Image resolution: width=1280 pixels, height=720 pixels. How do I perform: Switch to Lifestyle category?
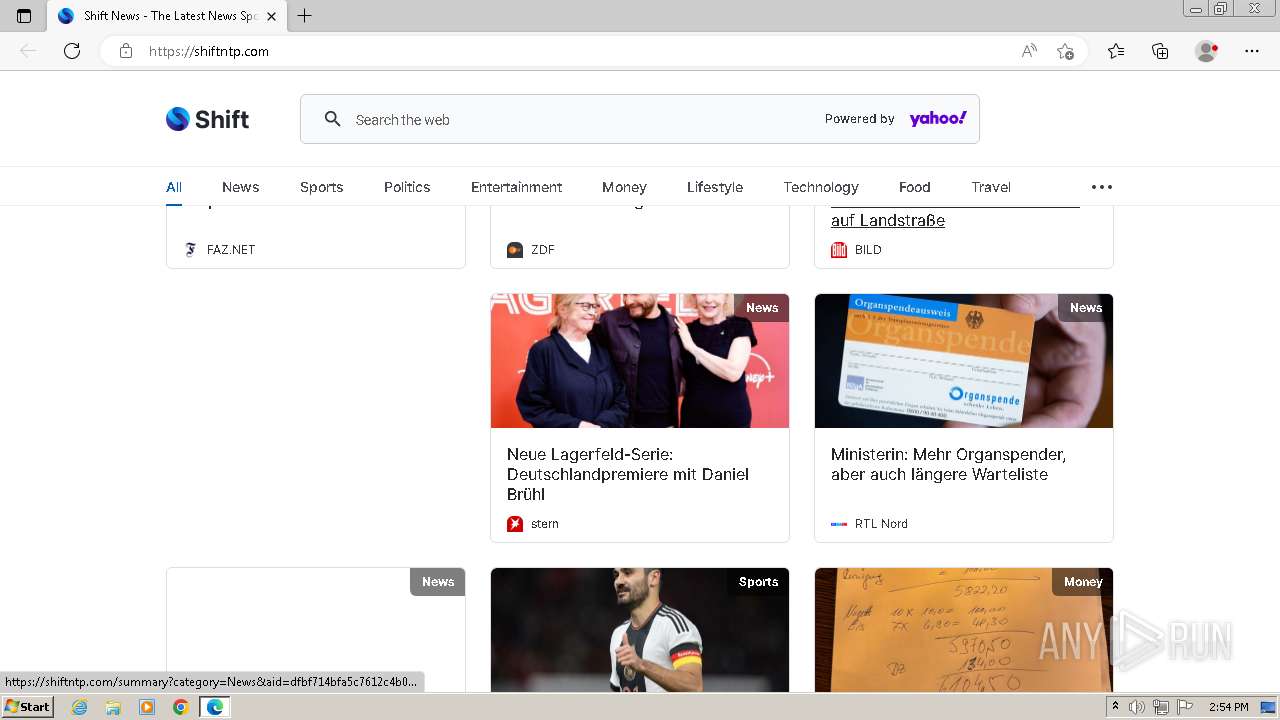point(715,187)
